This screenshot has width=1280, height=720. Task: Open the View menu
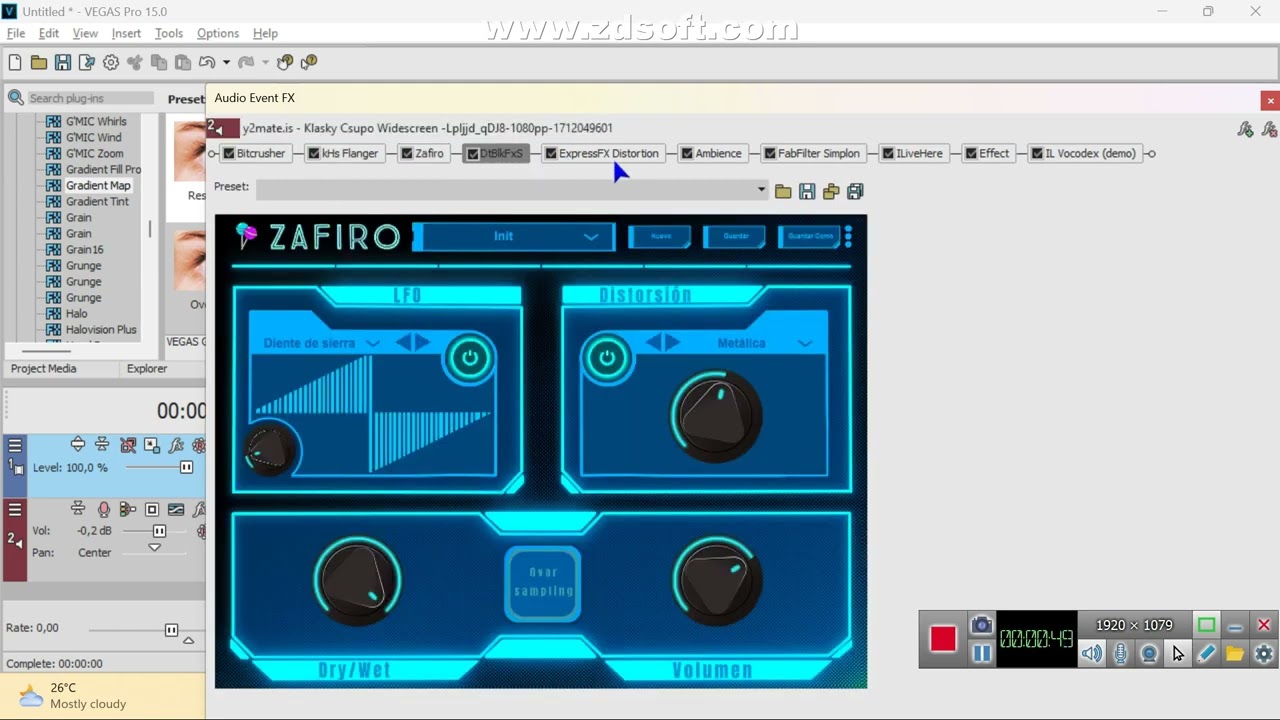tap(85, 33)
